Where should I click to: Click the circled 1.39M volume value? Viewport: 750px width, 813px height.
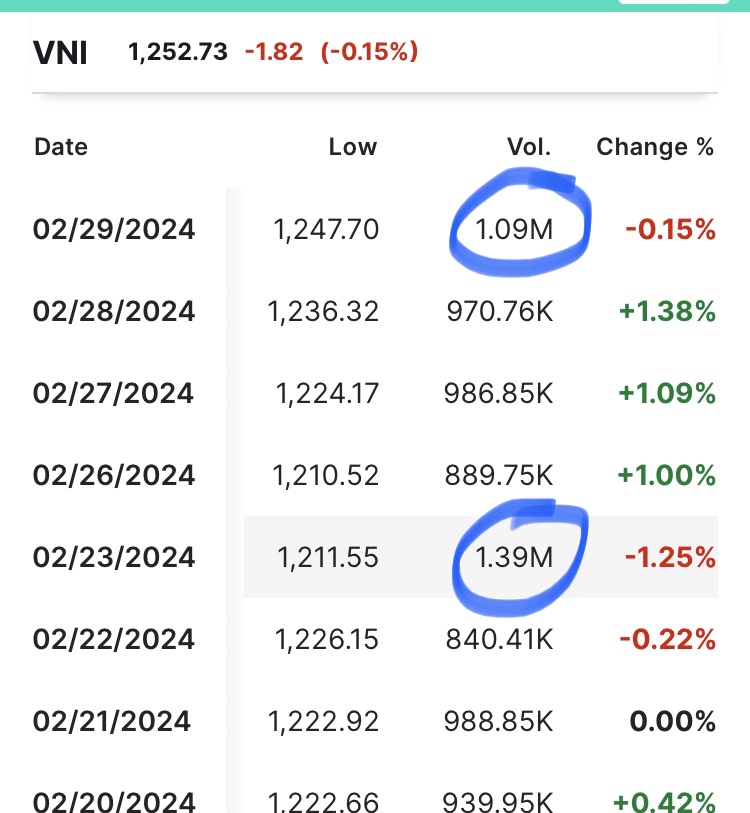coord(514,557)
